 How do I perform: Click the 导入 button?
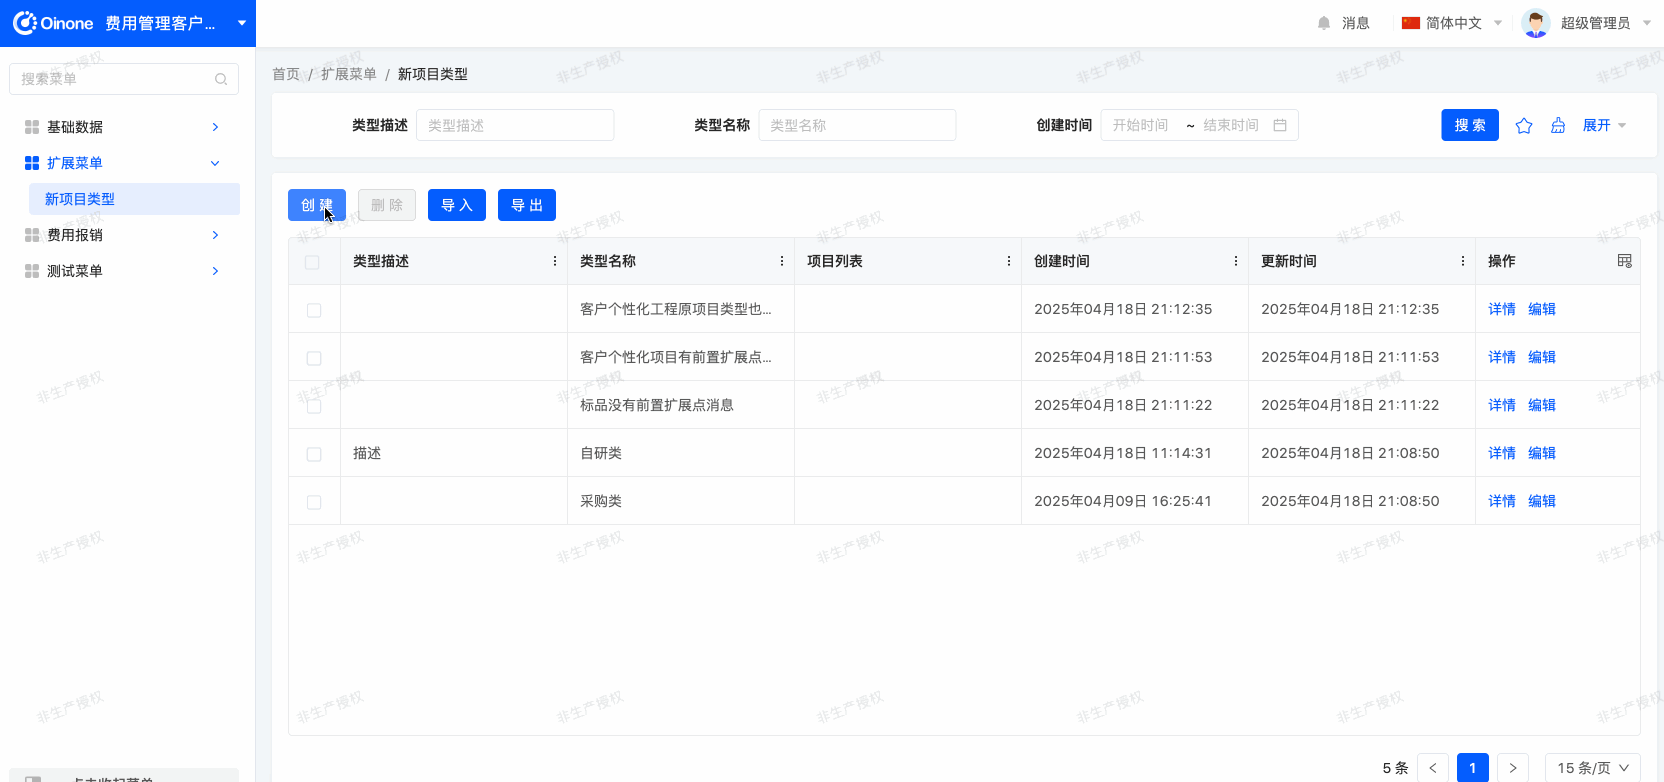457,205
